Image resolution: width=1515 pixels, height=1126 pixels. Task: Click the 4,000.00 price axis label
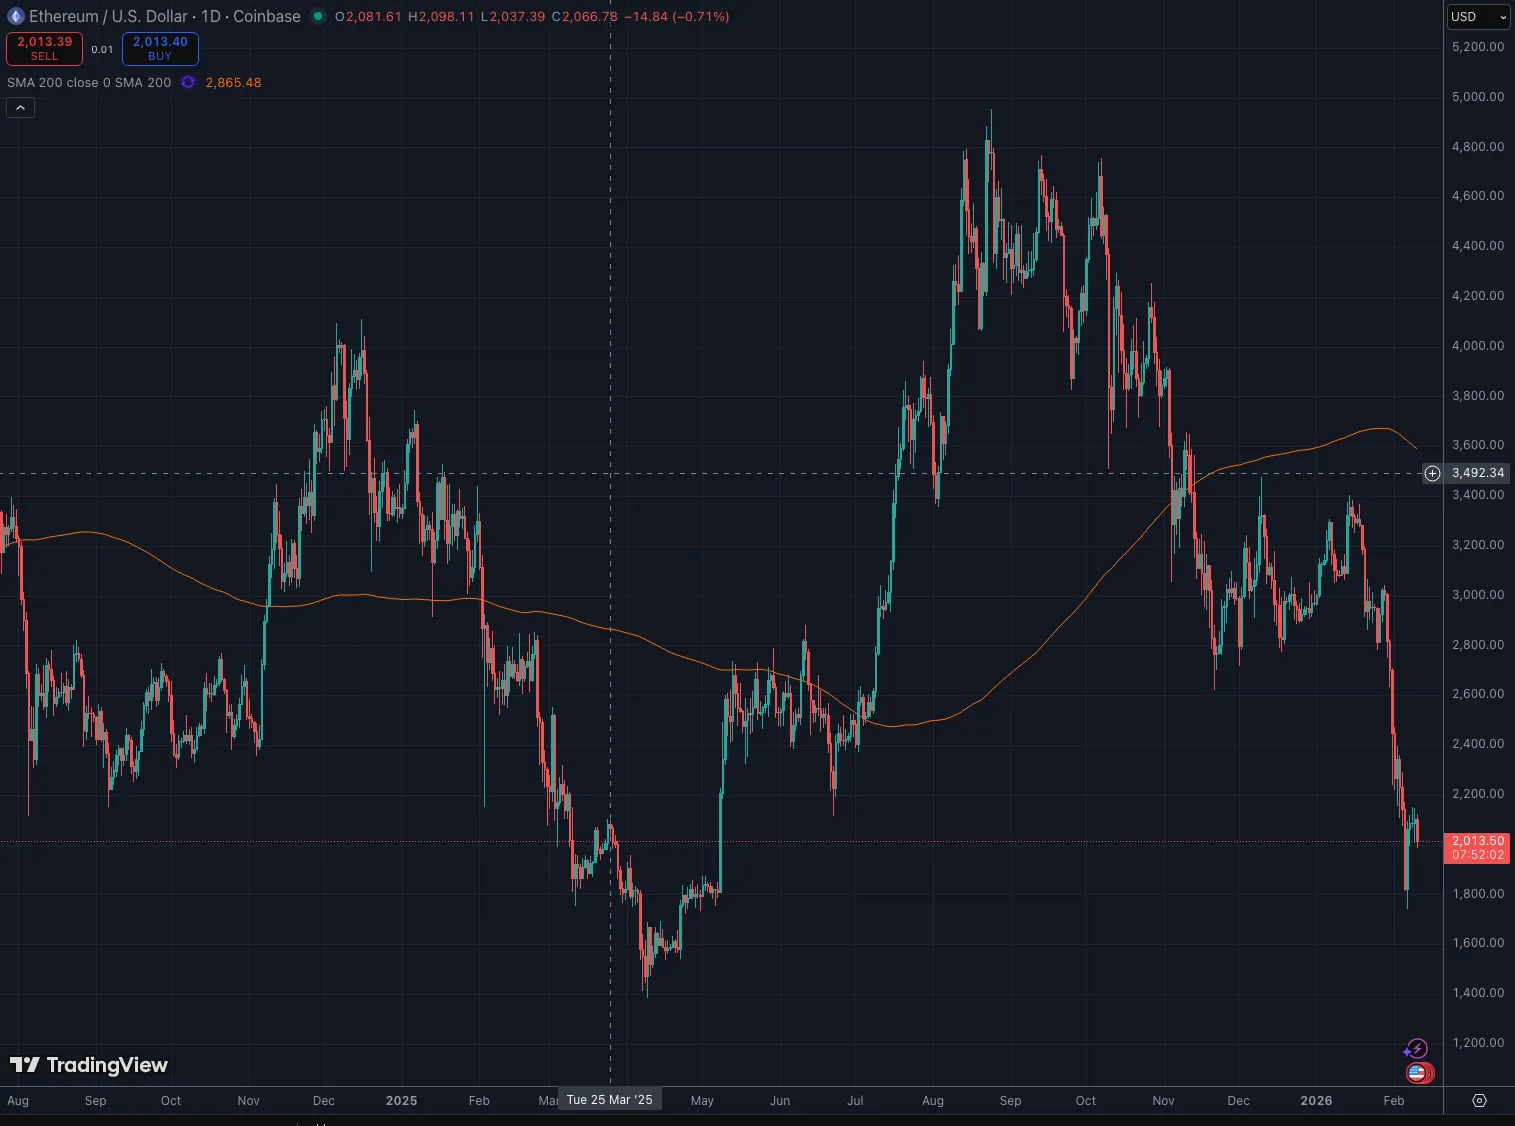click(x=1477, y=346)
